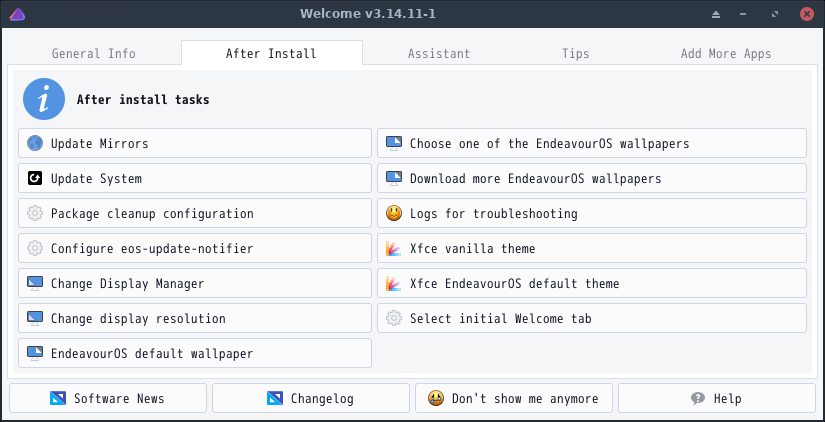Click the EndeavourOS logo in title bar

[x=17, y=14]
